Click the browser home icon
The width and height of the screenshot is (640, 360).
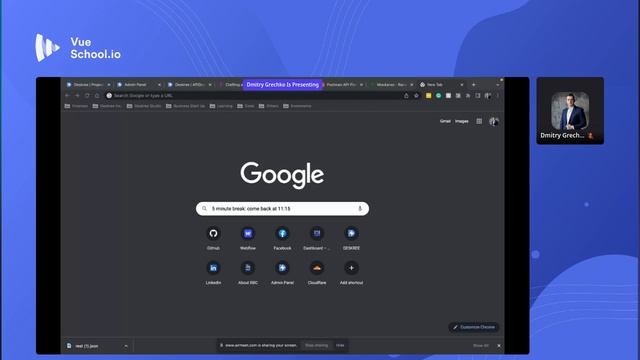pos(97,96)
